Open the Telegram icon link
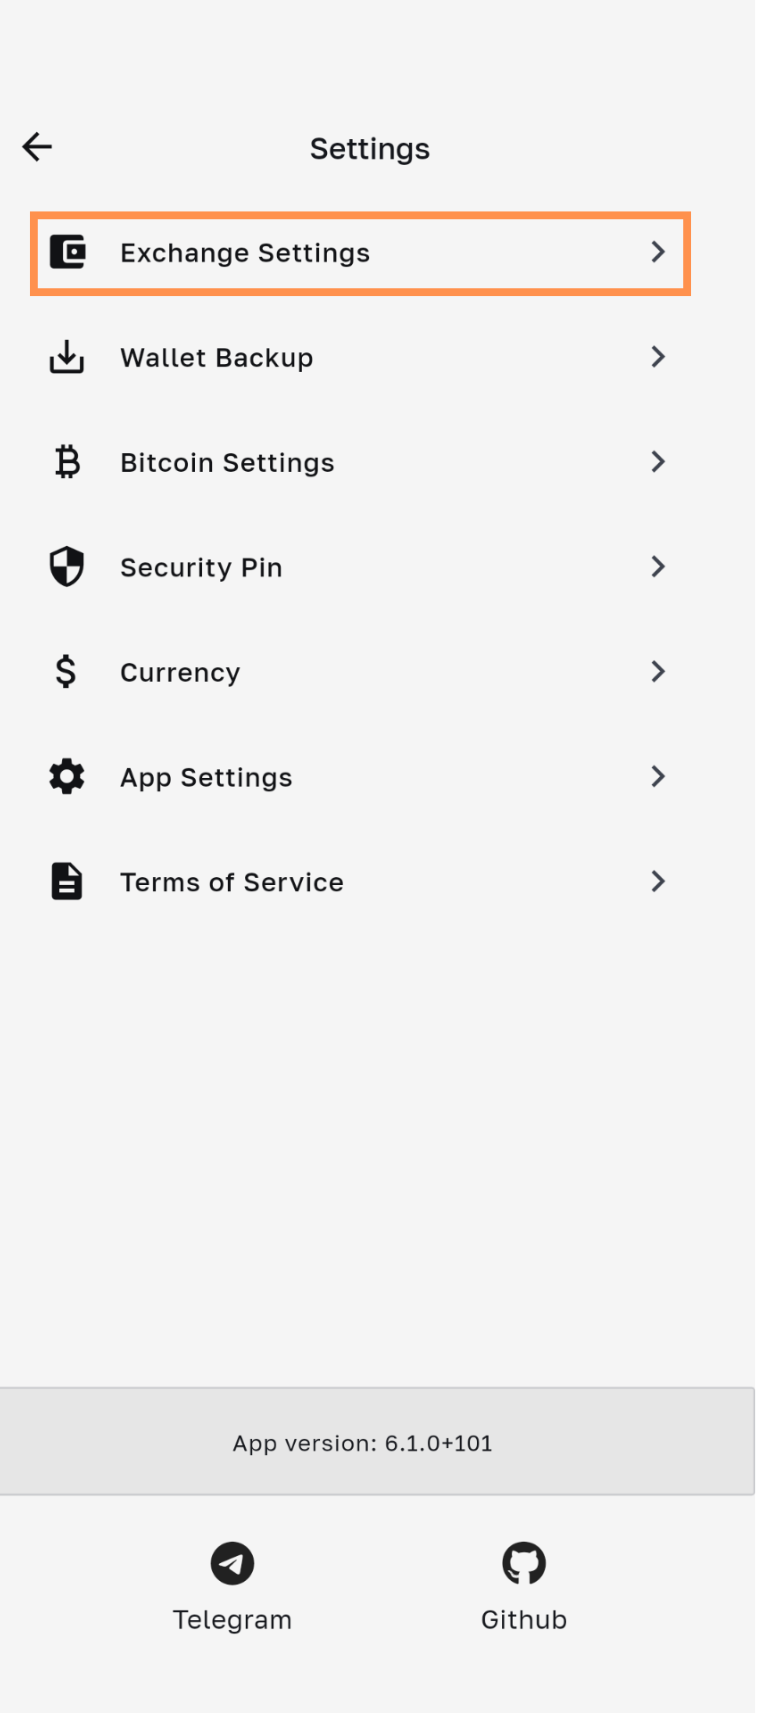 (x=232, y=1563)
